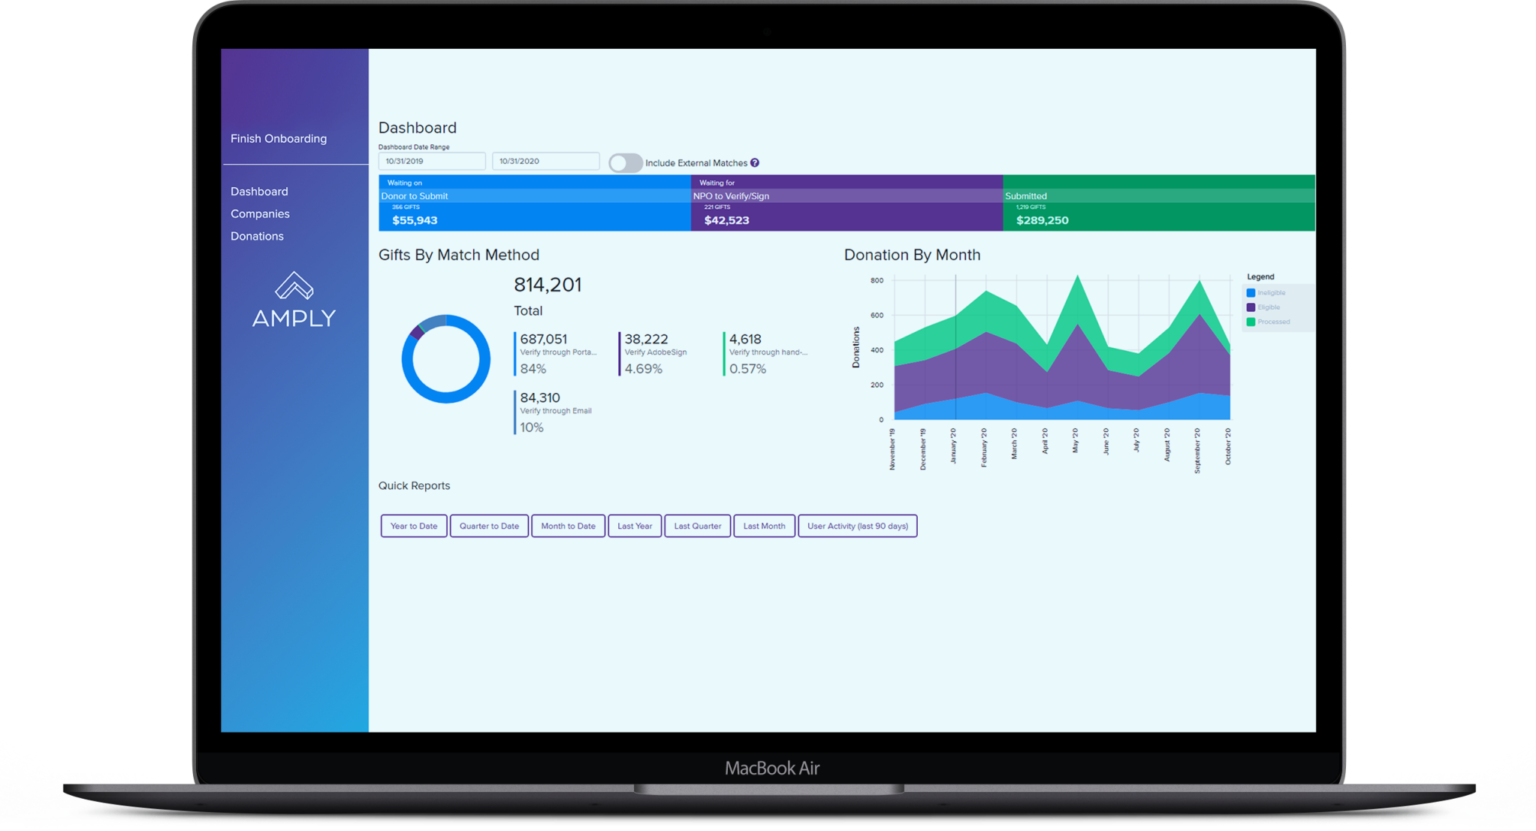This screenshot has width=1536, height=831.
Task: Select the blue Donor to Submit status card
Action: pos(534,204)
